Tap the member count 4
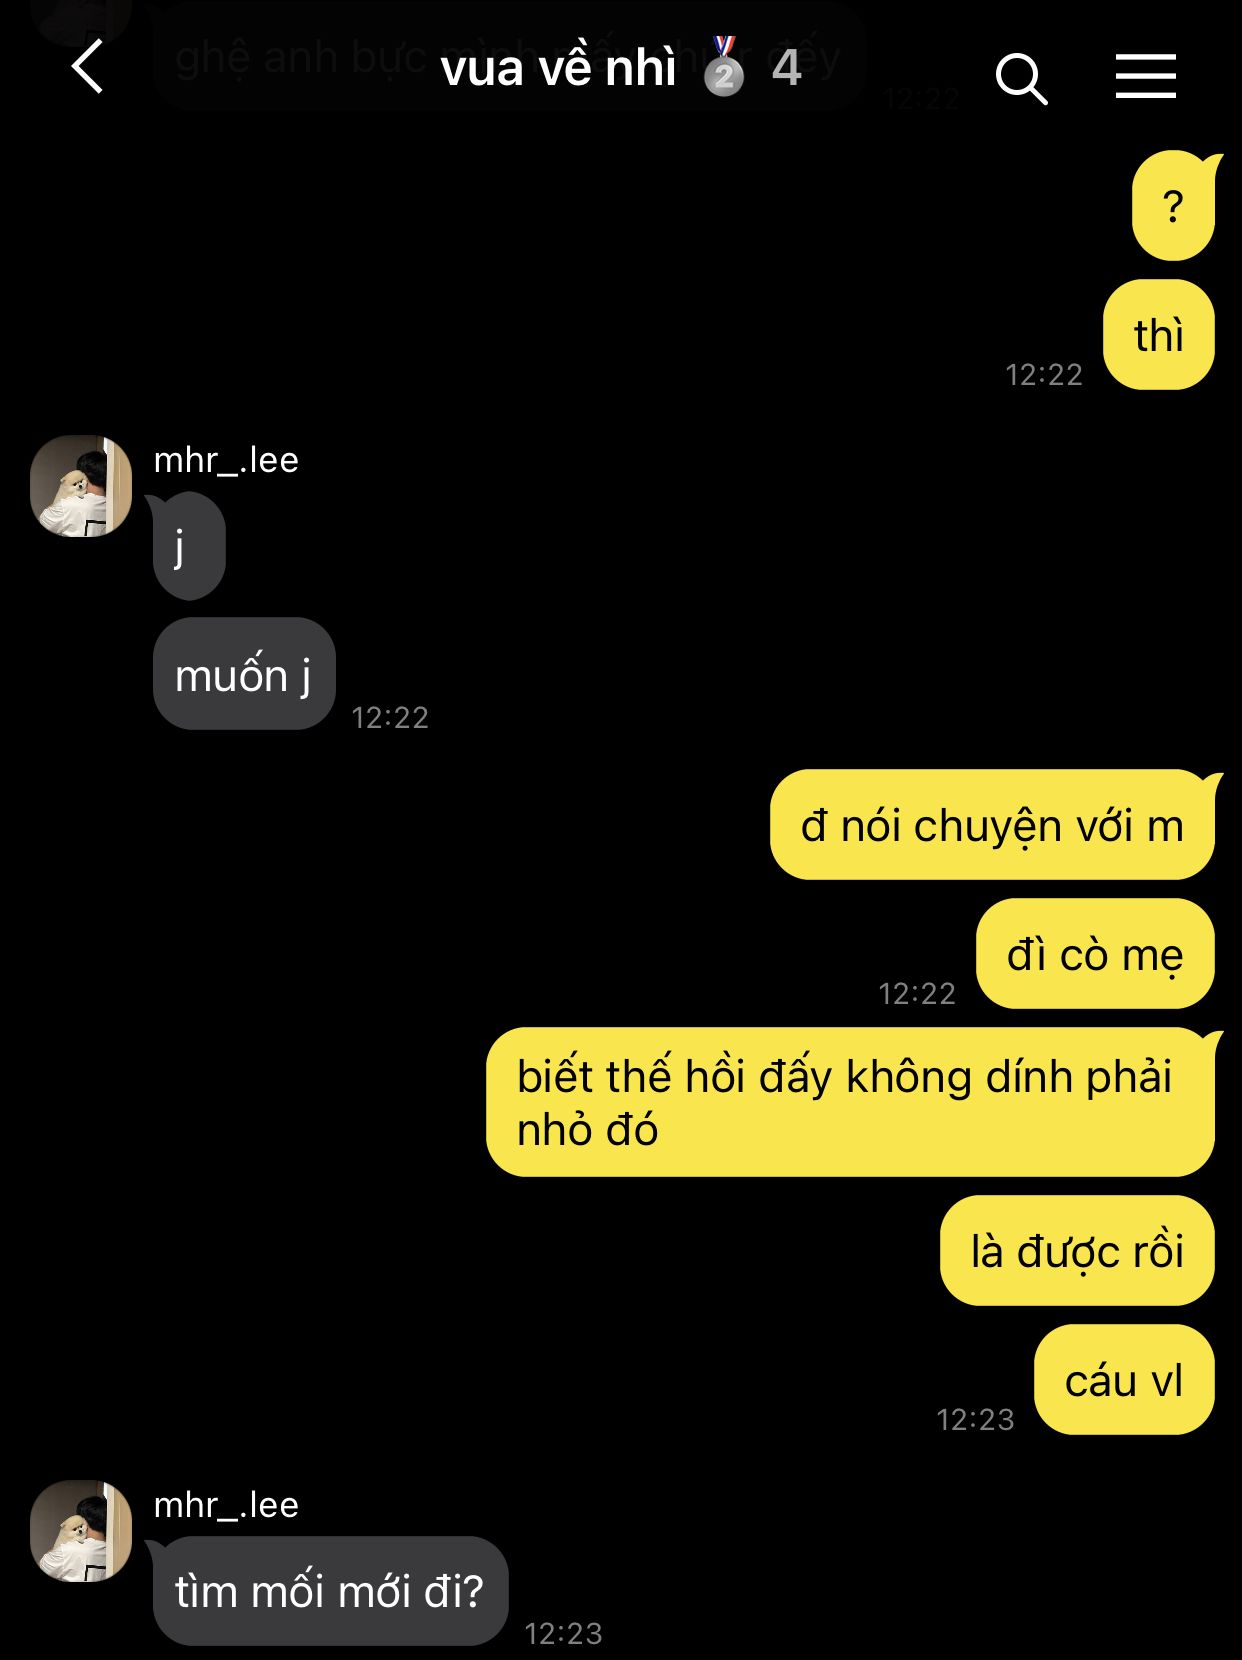Image resolution: width=1242 pixels, height=1660 pixels. click(x=786, y=68)
